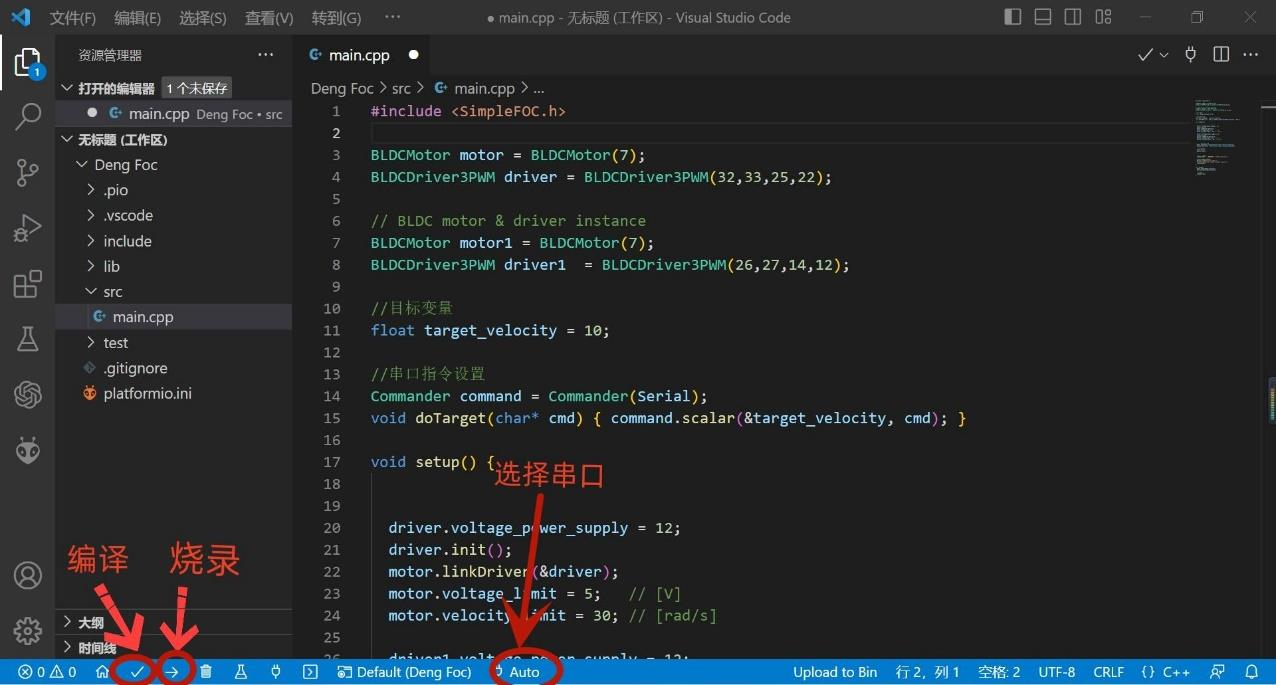Viewport: 1276px width, 685px height.
Task: Open platformio.ini in the explorer
Action: (147, 393)
